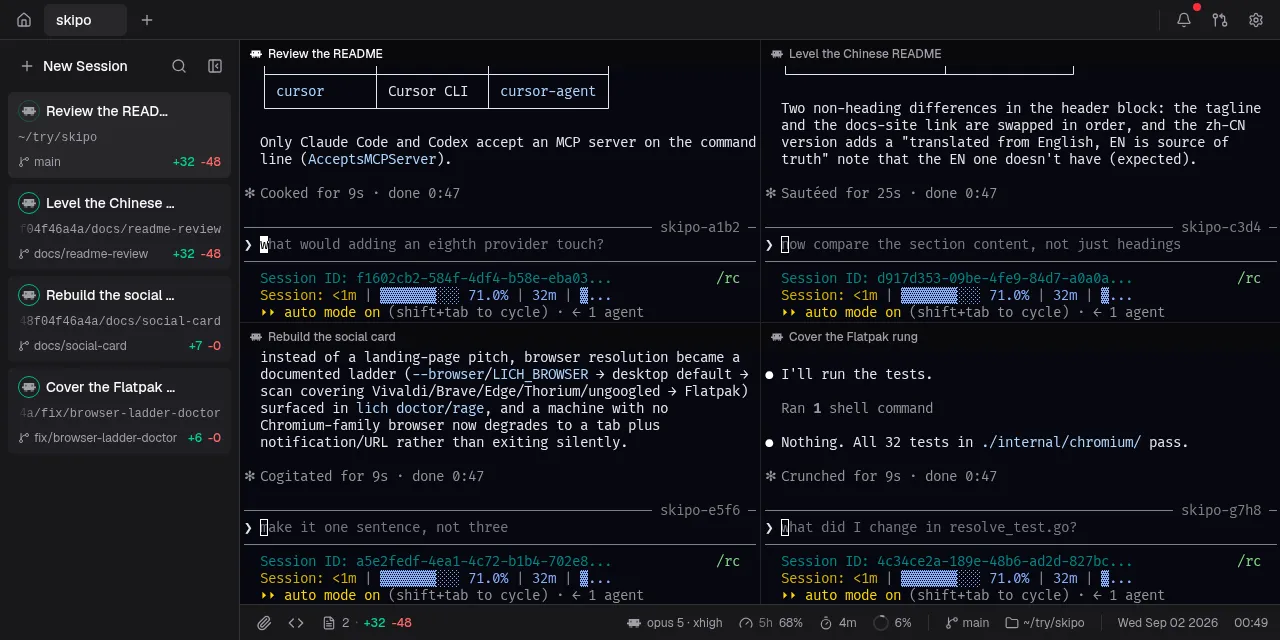Open ~/try/skipo folder in status bar
The width and height of the screenshot is (1280, 640).
[1044, 623]
